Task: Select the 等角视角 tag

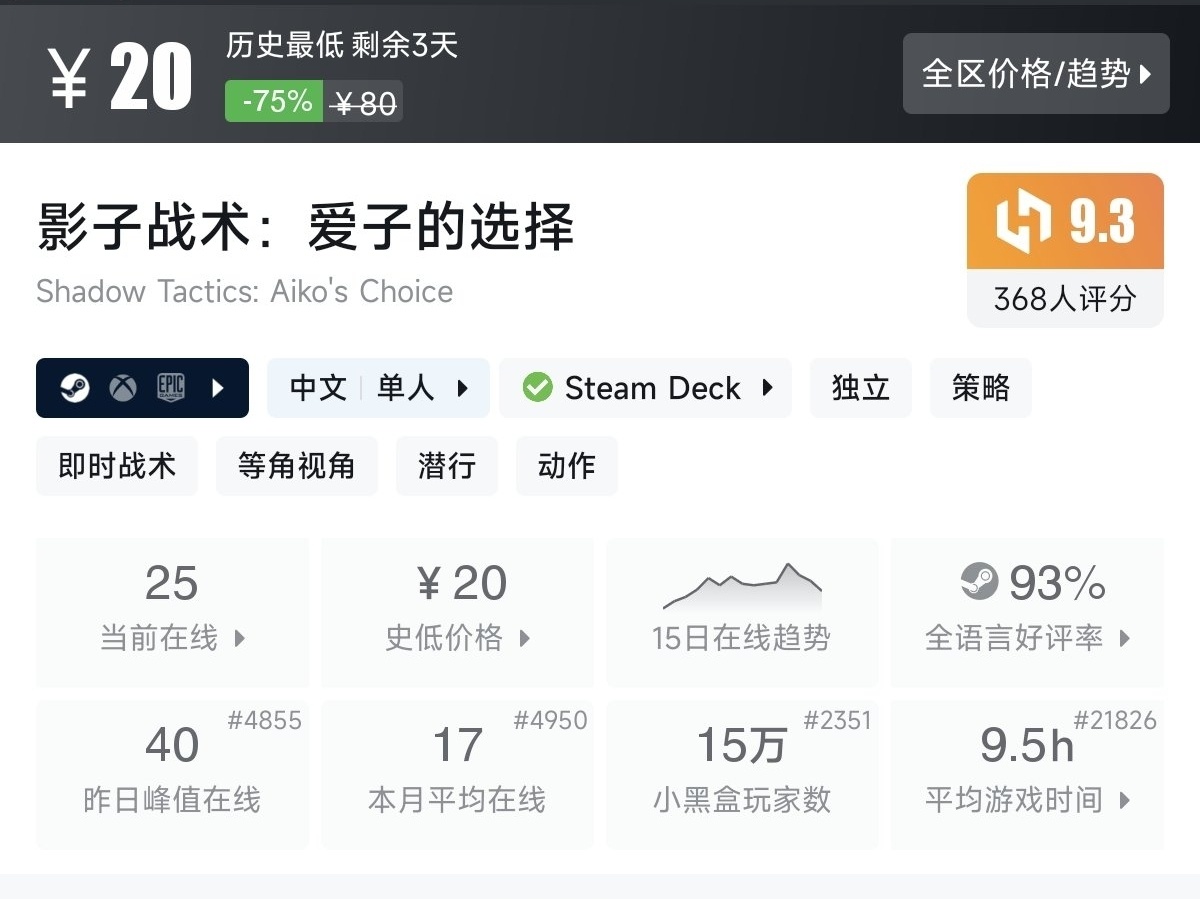Action: coord(296,466)
